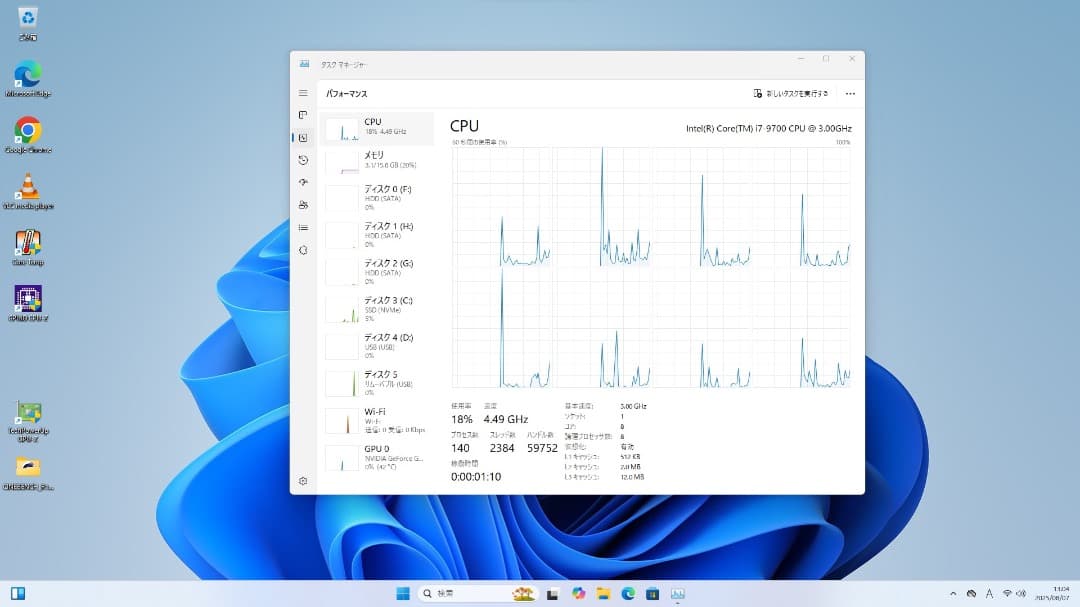
Task: Open the Users view
Action: point(303,204)
